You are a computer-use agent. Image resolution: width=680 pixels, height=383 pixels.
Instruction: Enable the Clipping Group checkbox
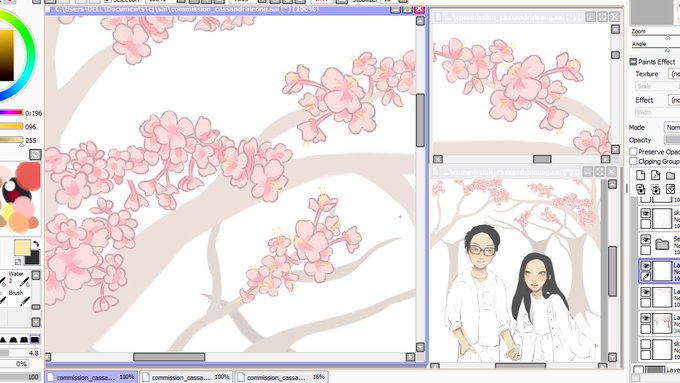coord(633,161)
